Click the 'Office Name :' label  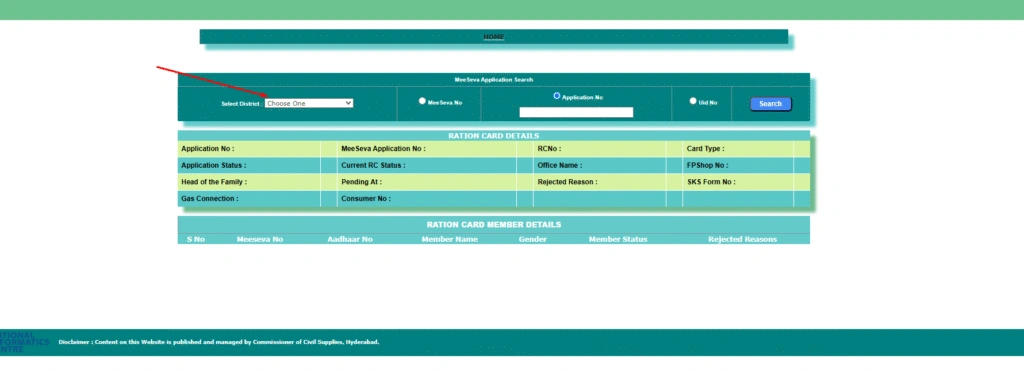click(x=560, y=165)
